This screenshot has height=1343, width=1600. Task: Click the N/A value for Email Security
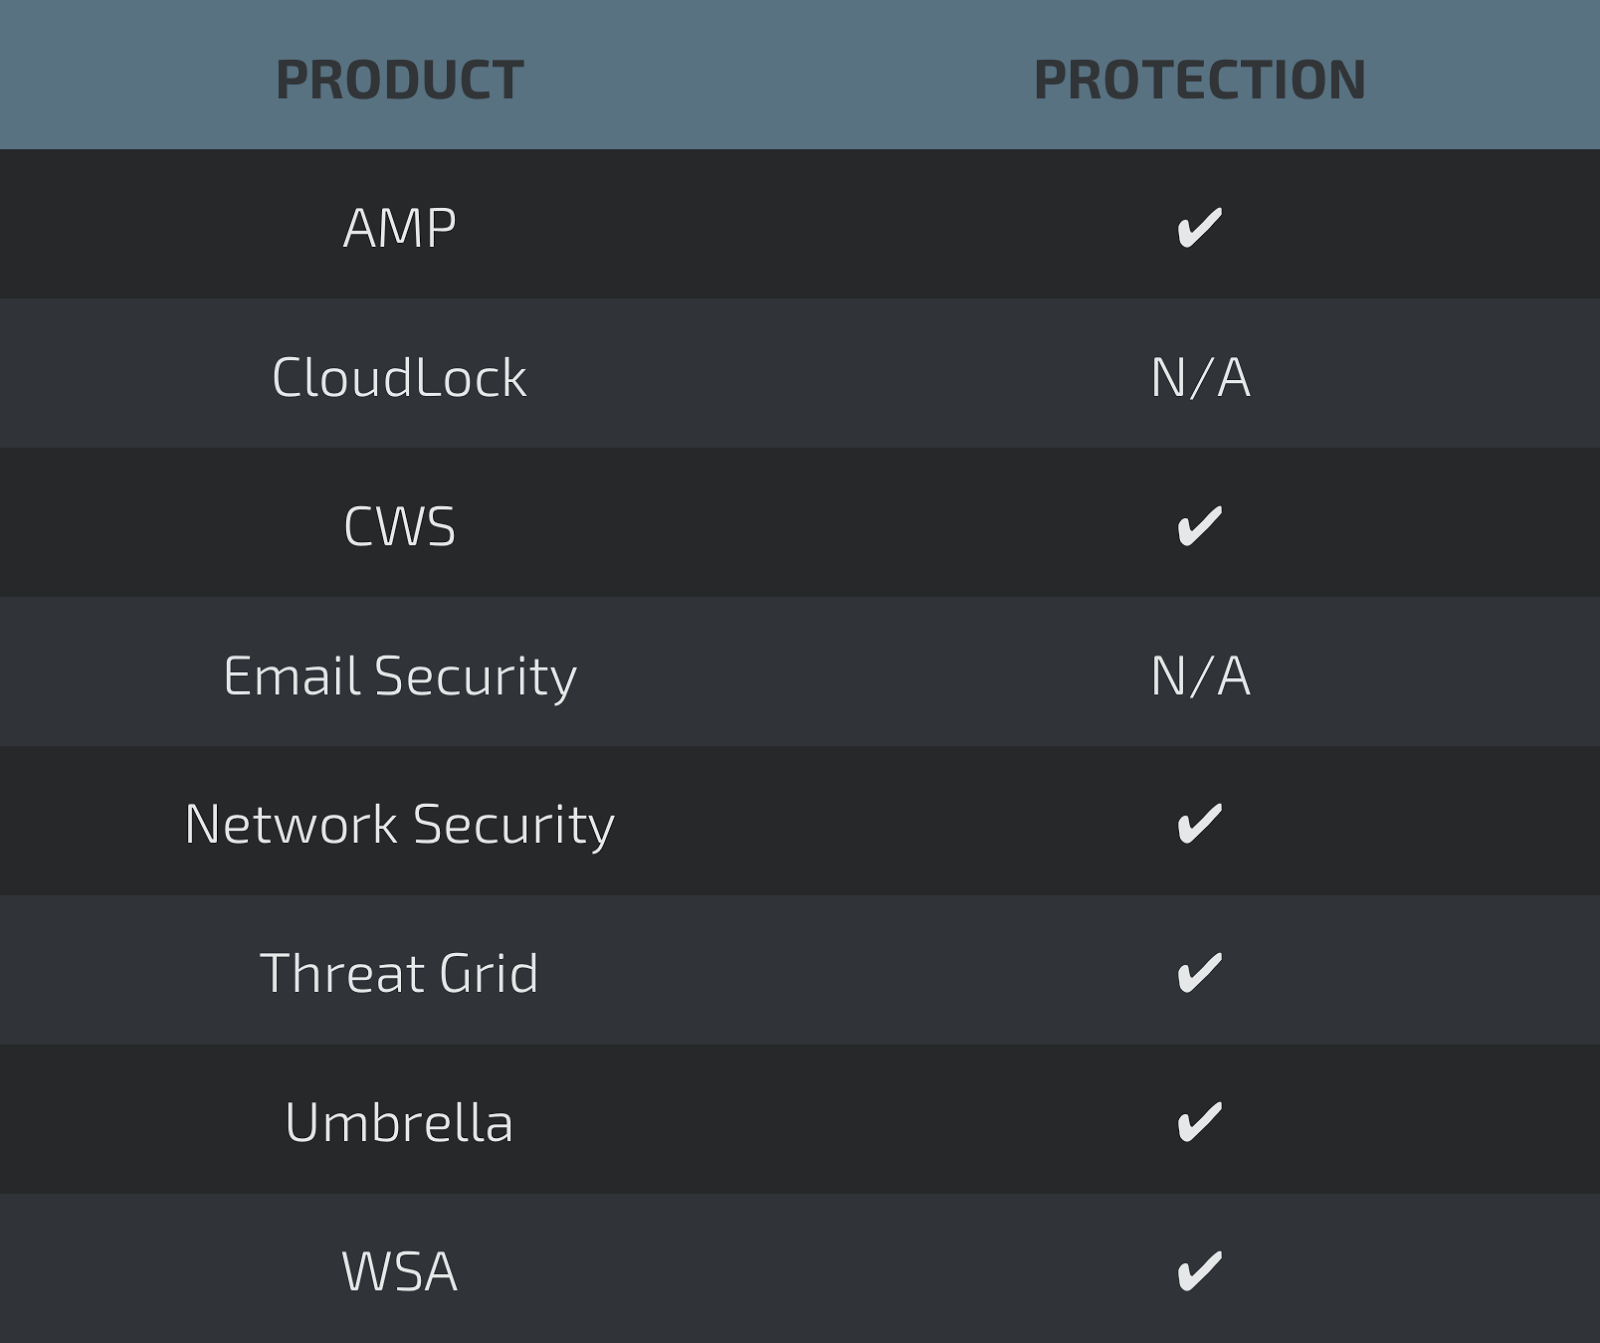coord(1199,676)
